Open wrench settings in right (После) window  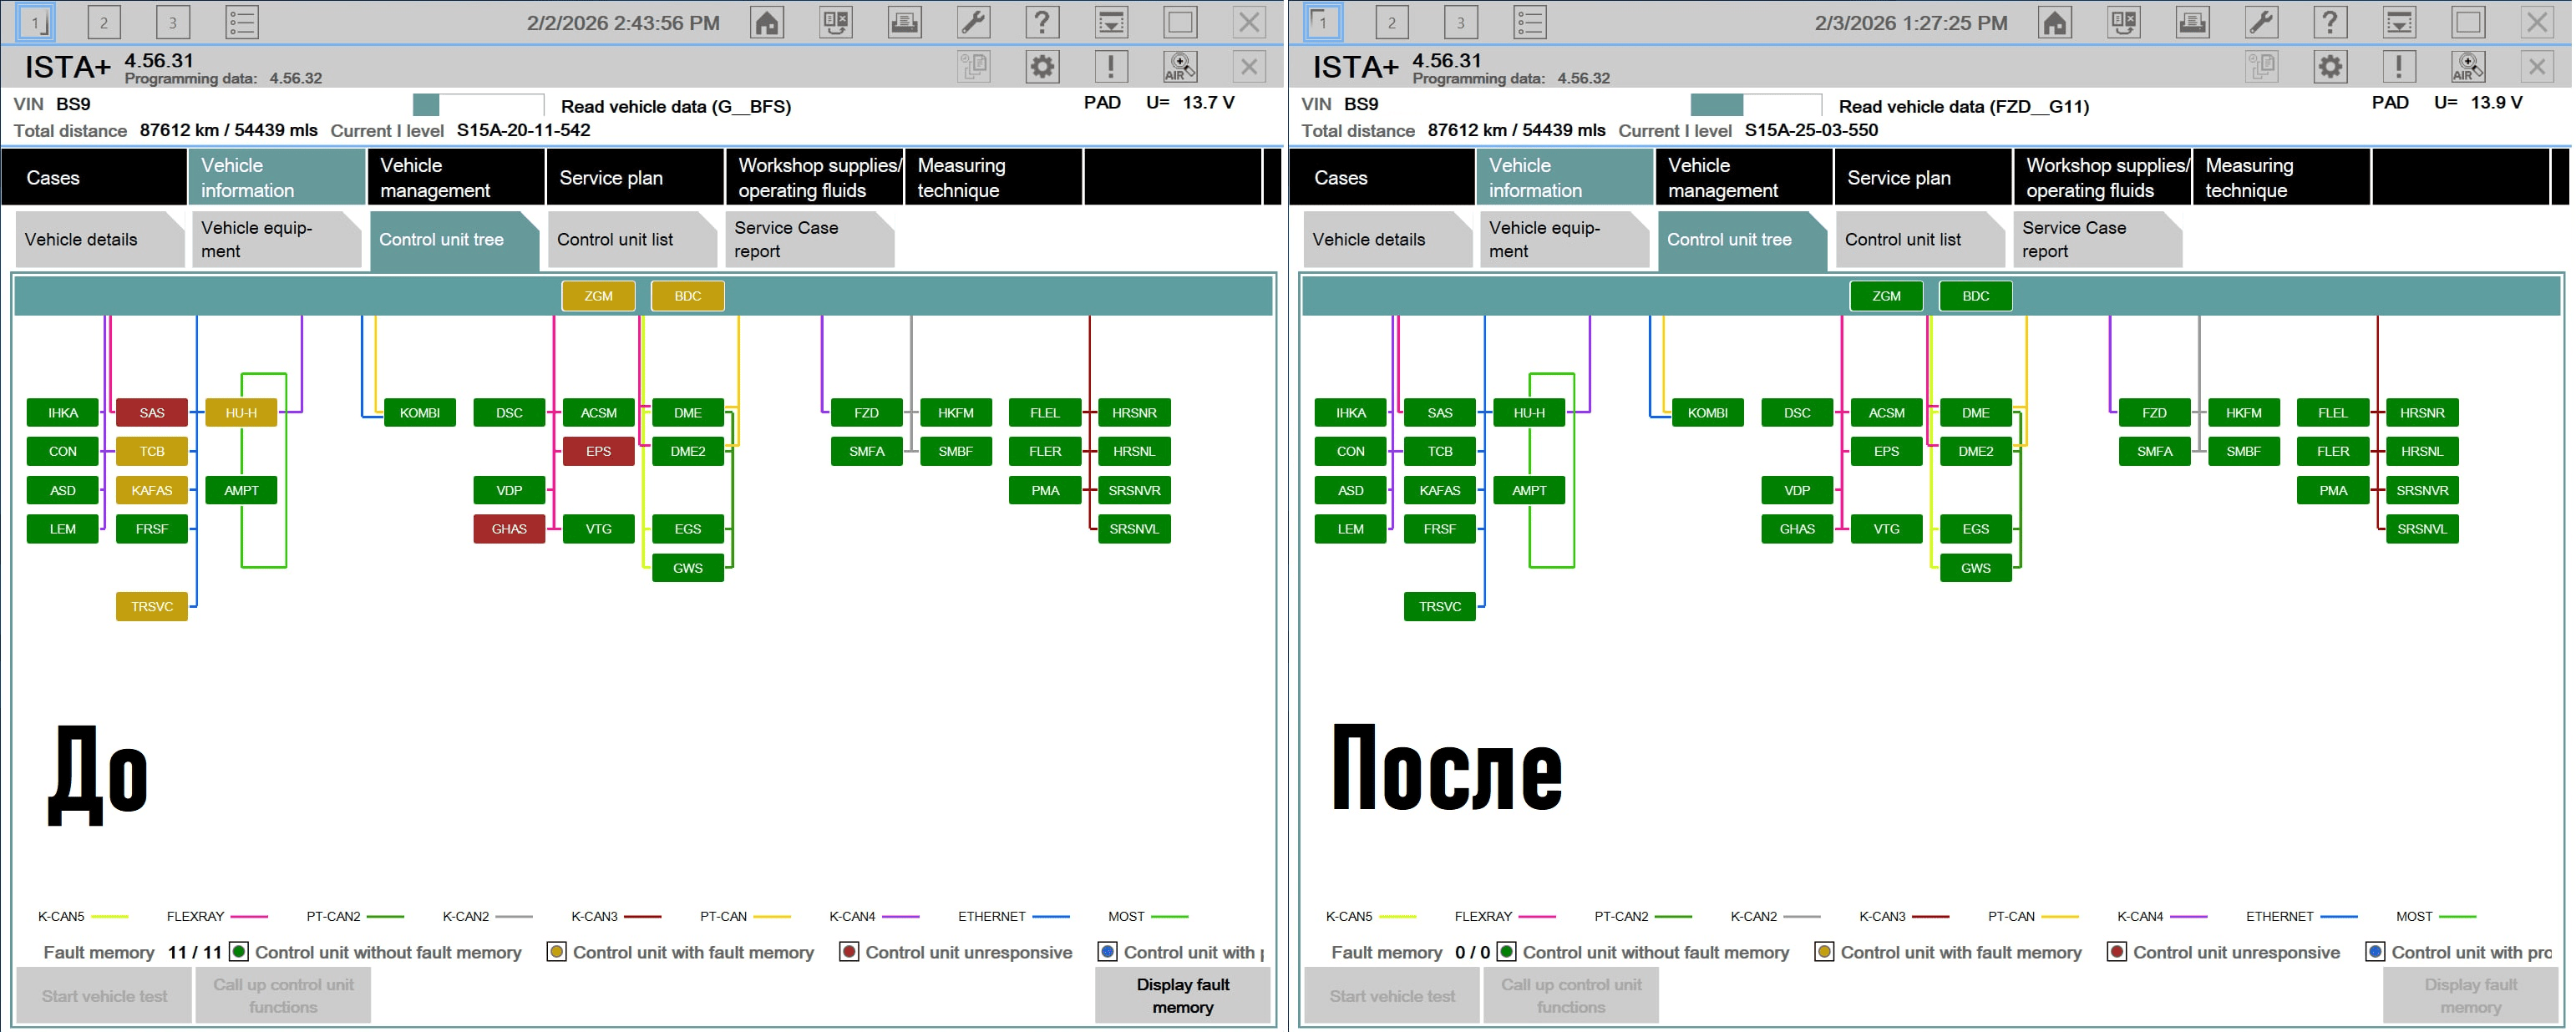(x=2261, y=22)
